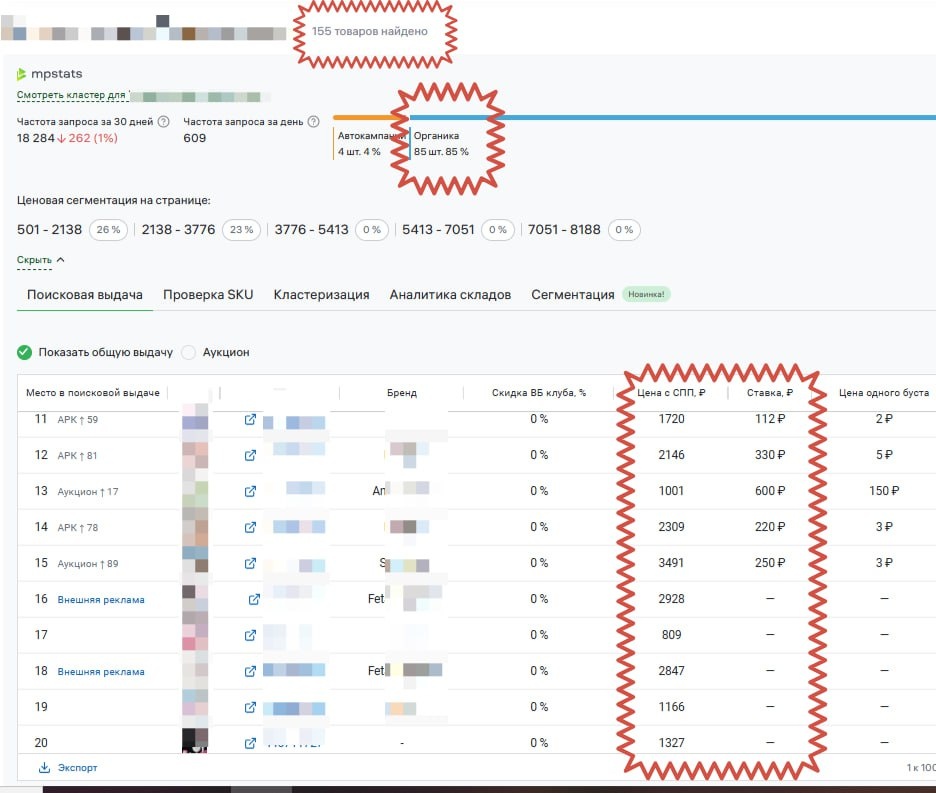Open the Сегментация tab
The height and width of the screenshot is (793, 936).
tap(572, 294)
